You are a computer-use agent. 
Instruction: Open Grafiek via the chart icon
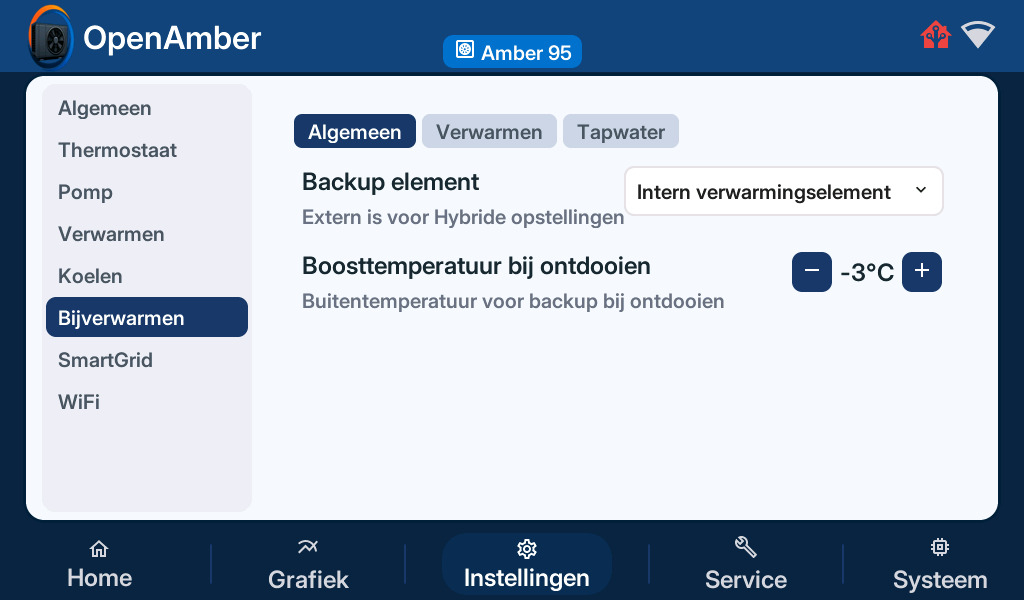pyautogui.click(x=308, y=547)
